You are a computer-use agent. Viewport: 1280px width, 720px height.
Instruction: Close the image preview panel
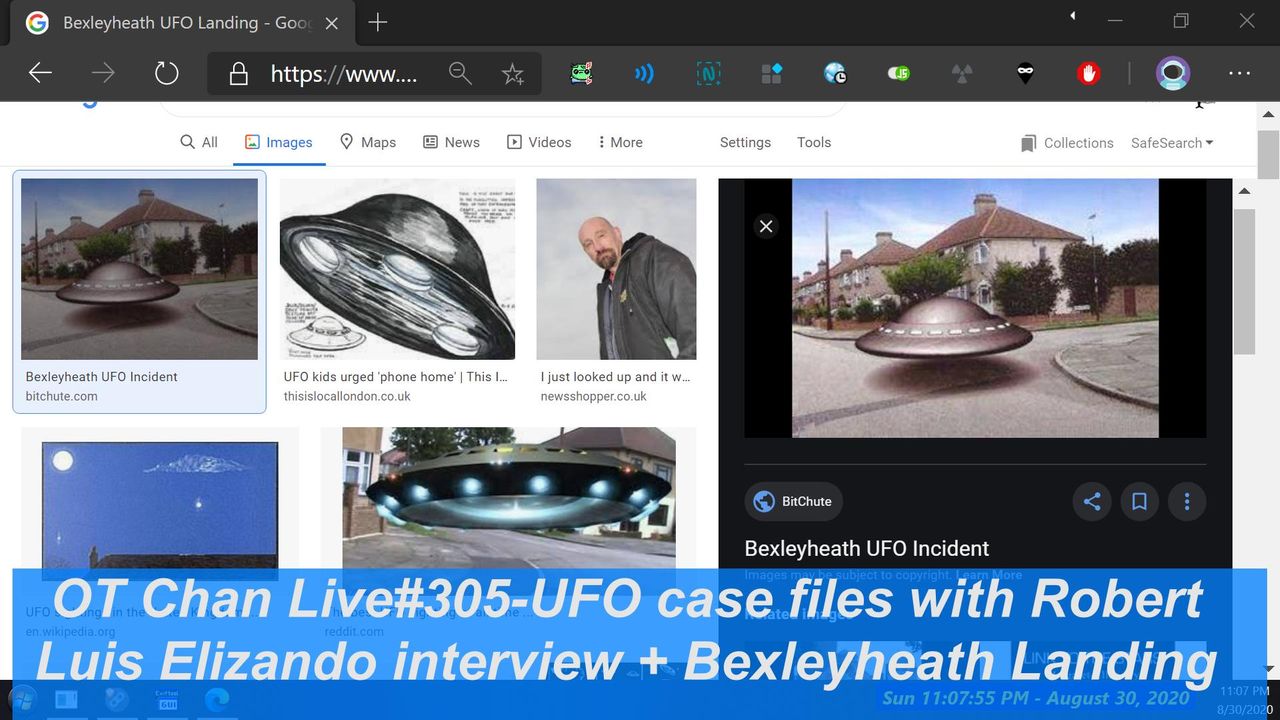[766, 226]
